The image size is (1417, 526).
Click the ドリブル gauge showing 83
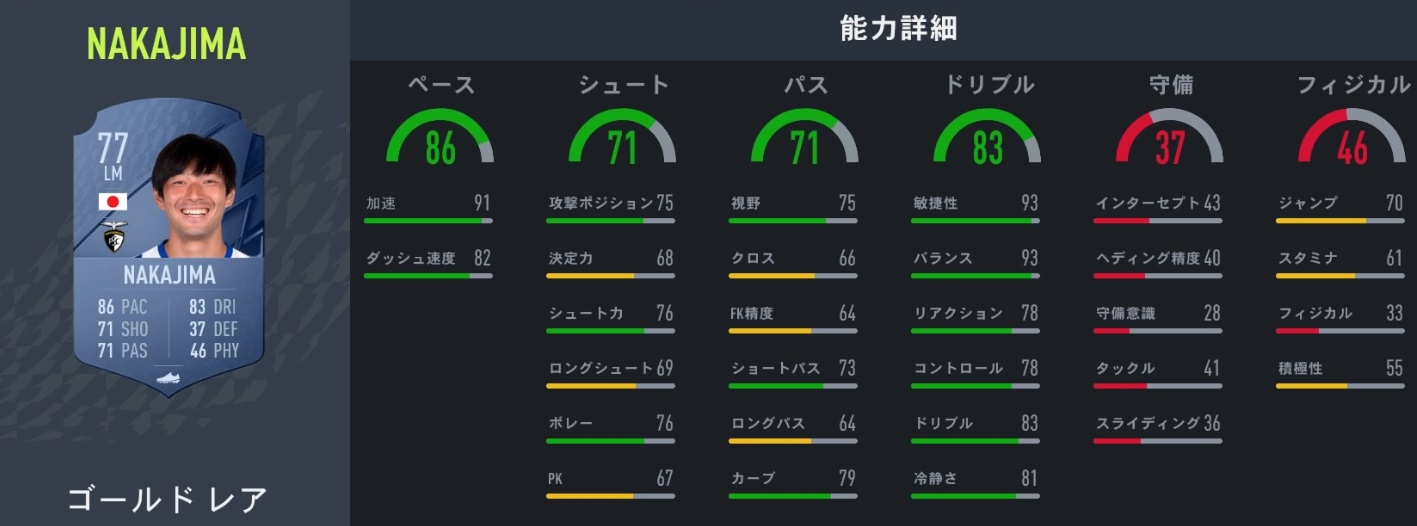(x=987, y=140)
